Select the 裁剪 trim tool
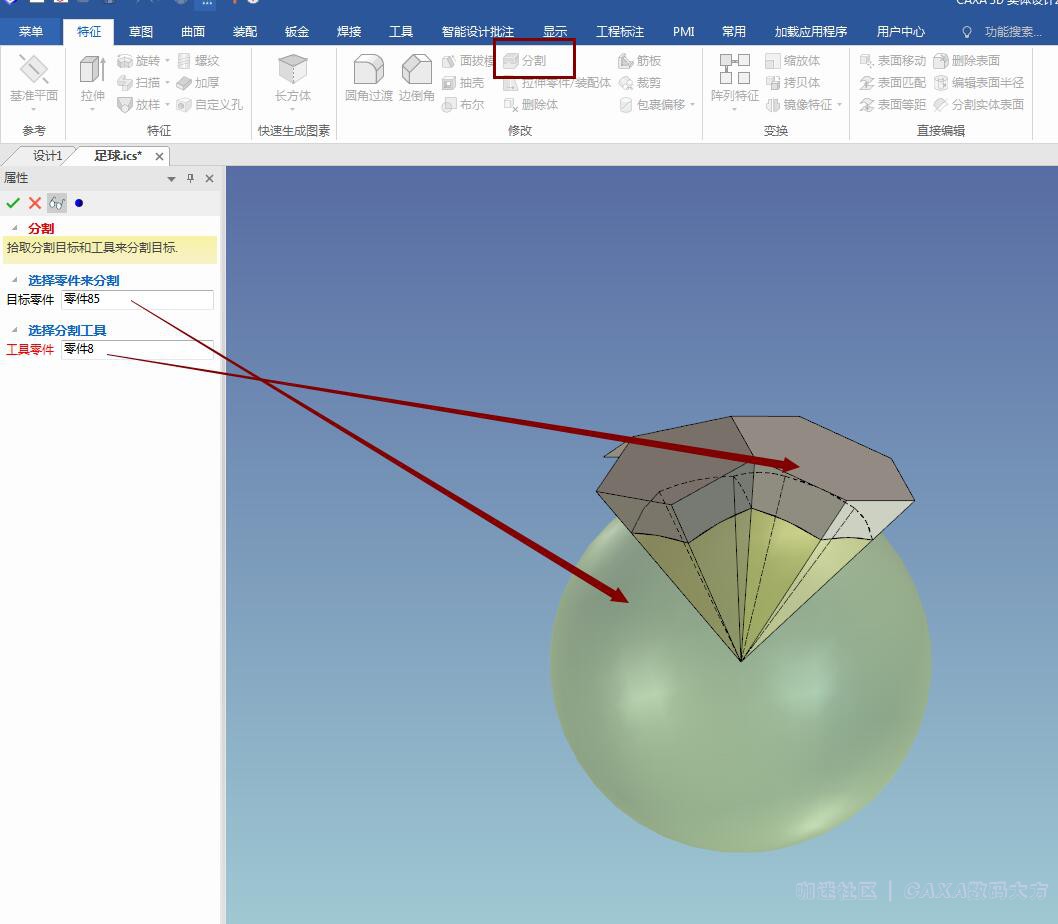The width and height of the screenshot is (1058, 924). click(640, 82)
